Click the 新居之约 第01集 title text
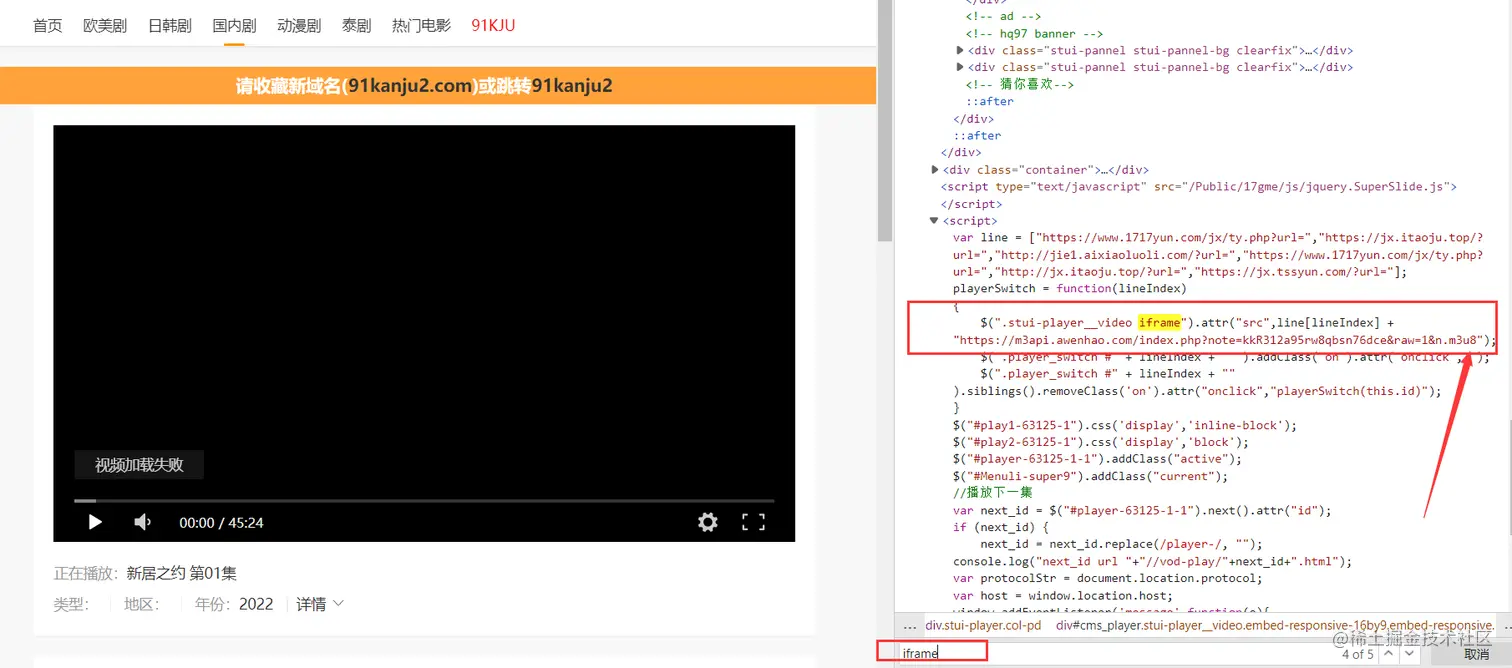Viewport: 1512px width, 668px height. pos(181,573)
